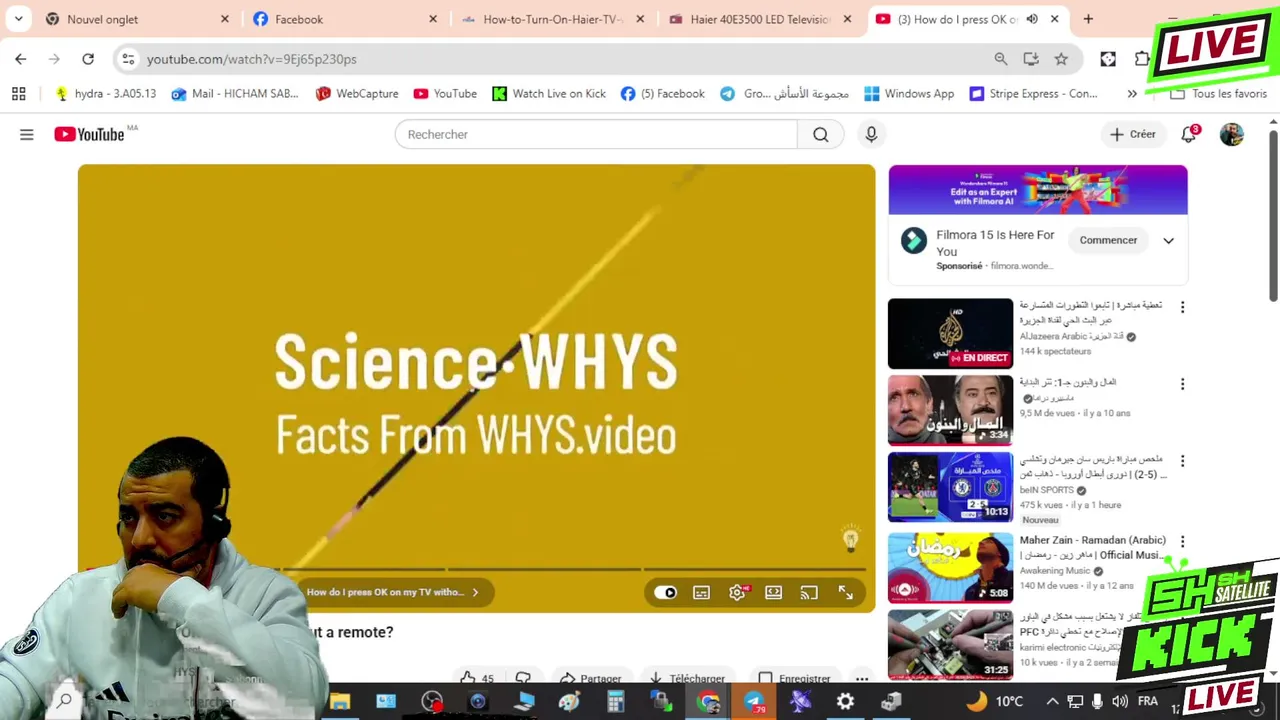Switch player to theater mode
This screenshot has width=1280, height=720.
(x=773, y=592)
